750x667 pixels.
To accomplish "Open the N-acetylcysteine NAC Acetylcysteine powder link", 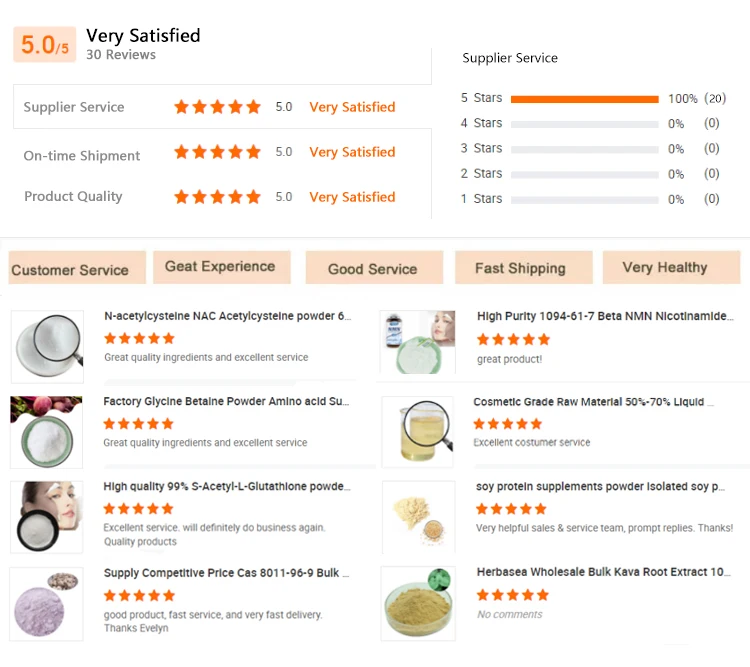I will [227, 316].
